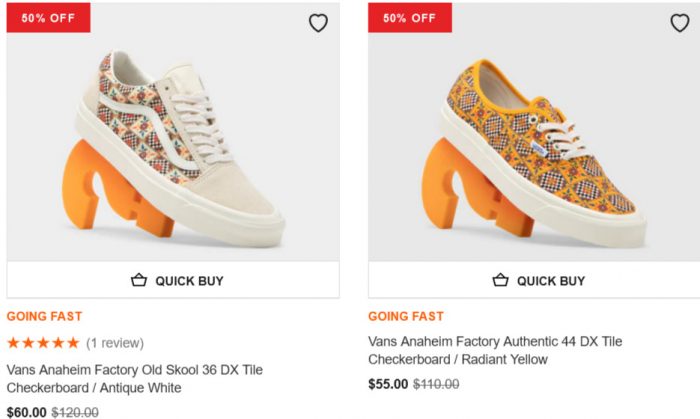Open the (1 review) link

[115, 343]
